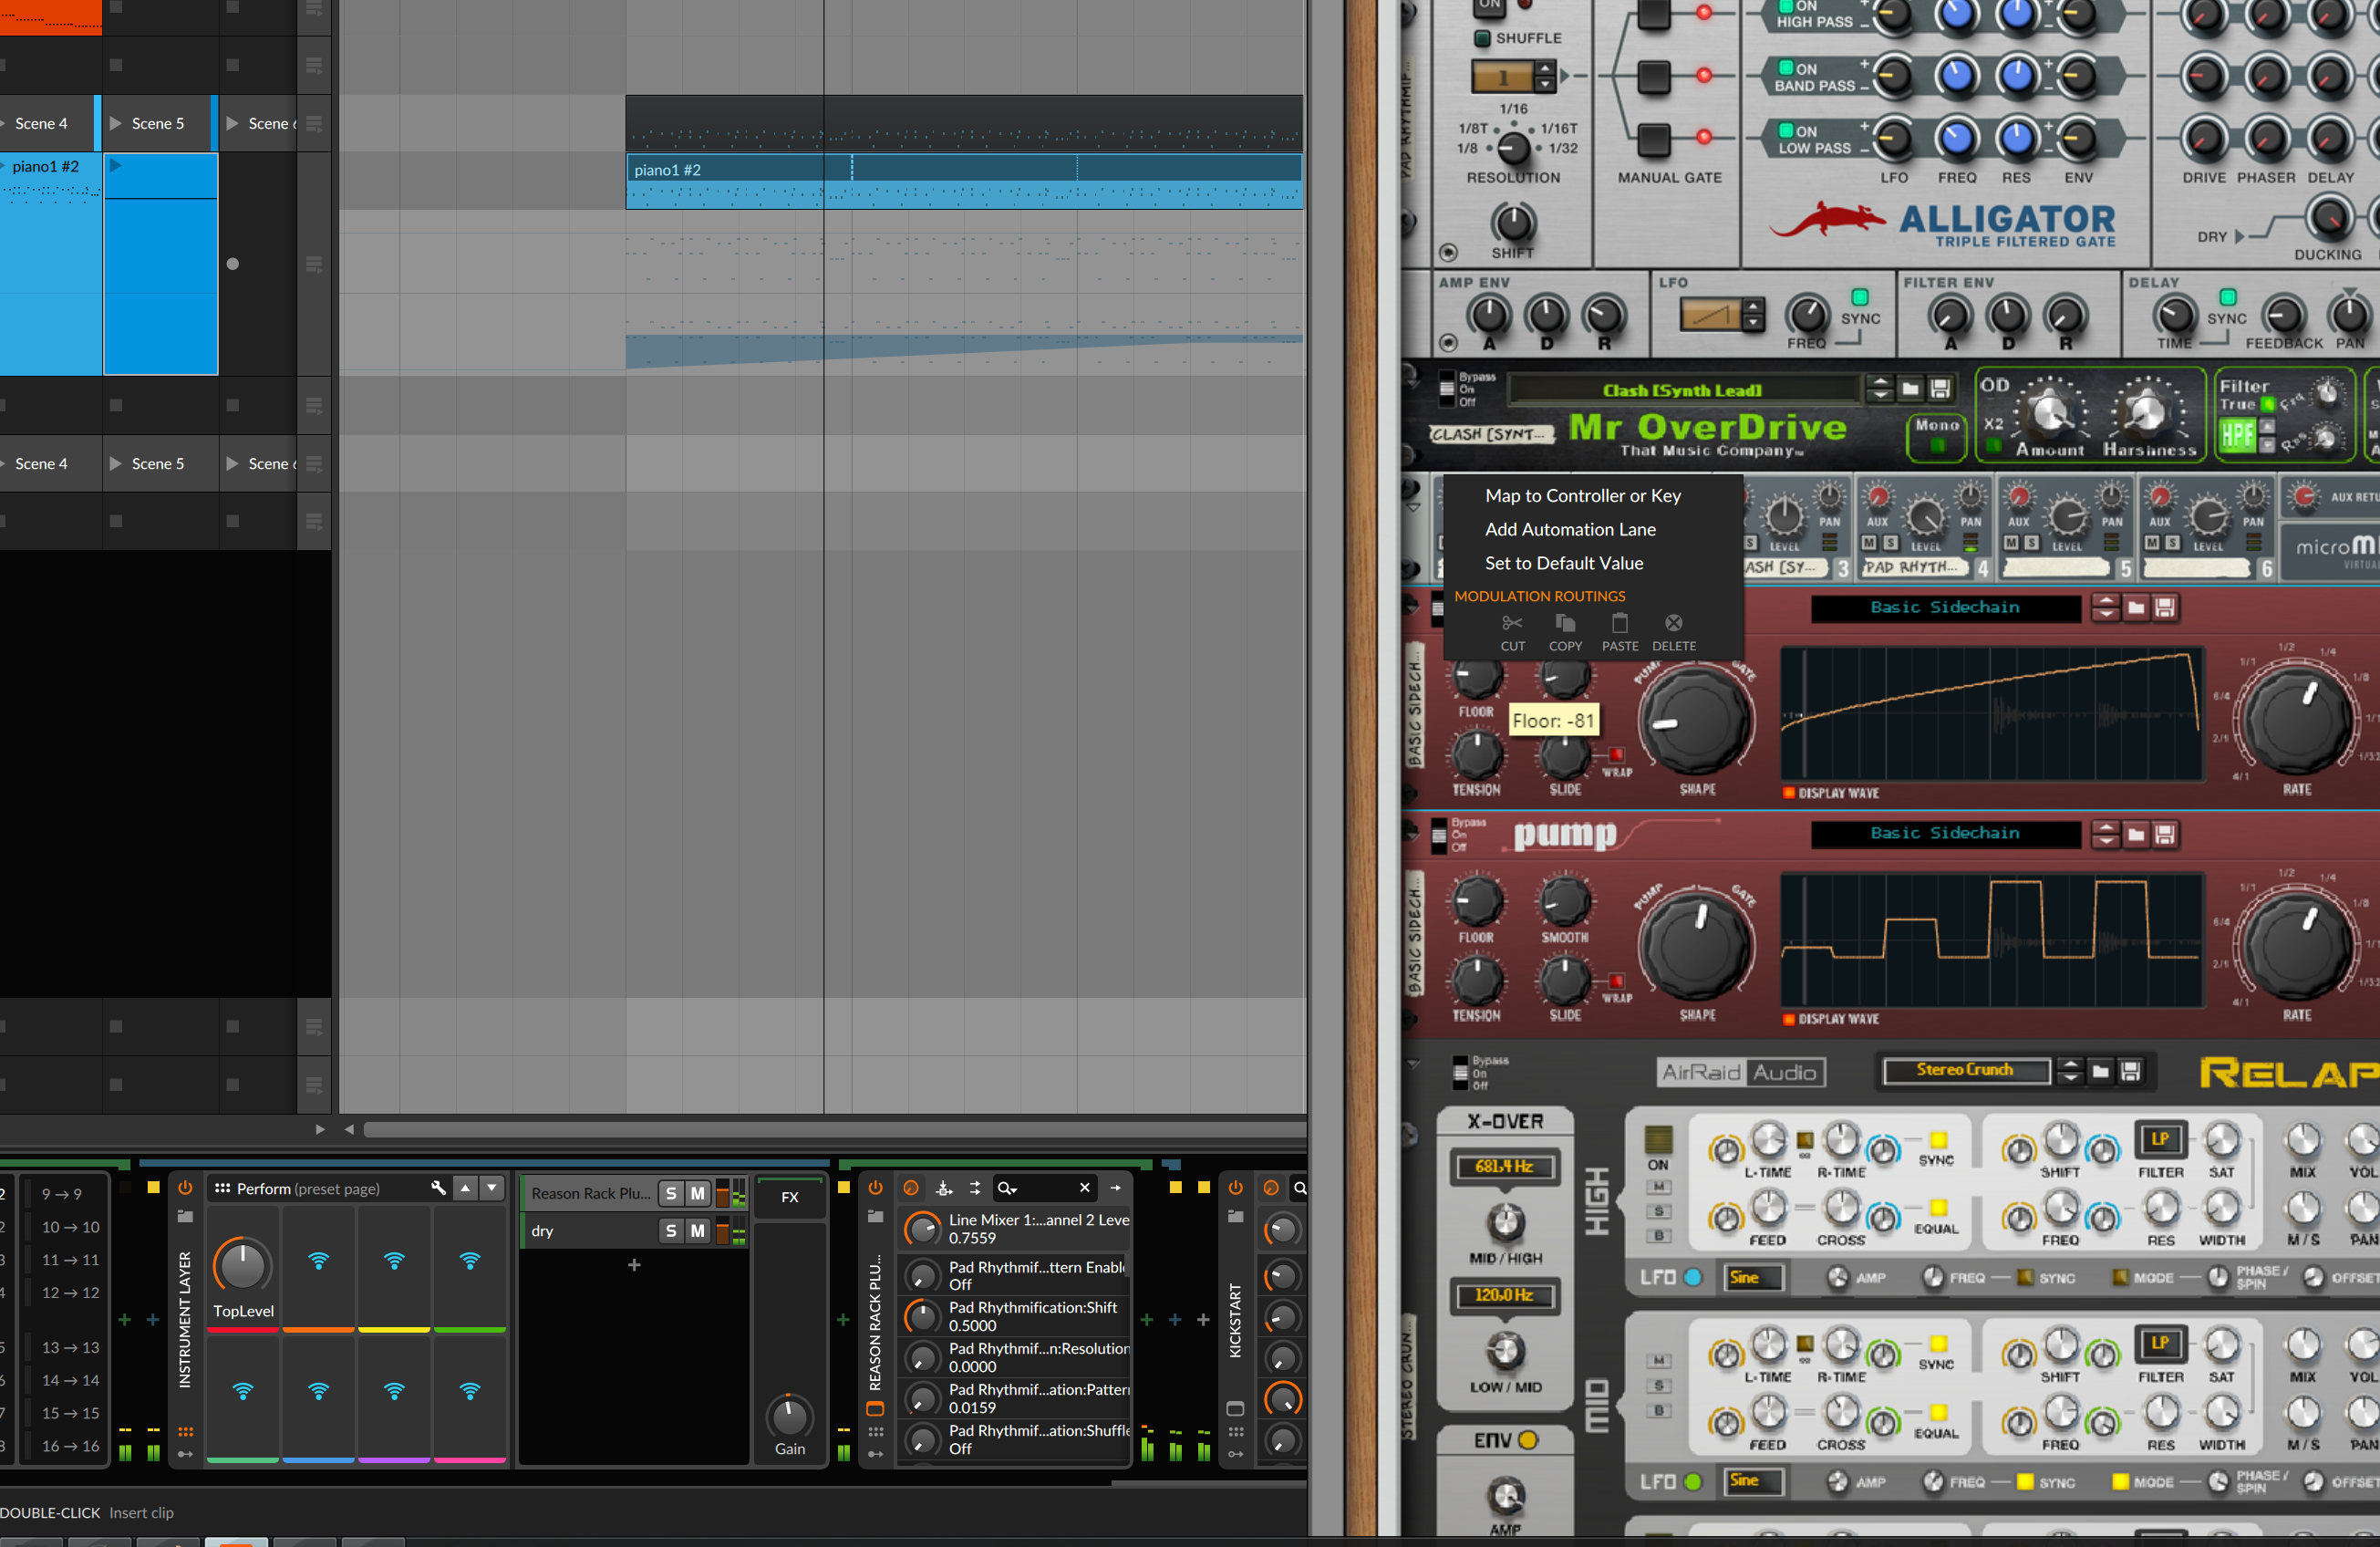Screen dimensions: 2380x1547
Task: Step the Stereo Crunch patch with its up/down arrows
Action: tap(2071, 1072)
